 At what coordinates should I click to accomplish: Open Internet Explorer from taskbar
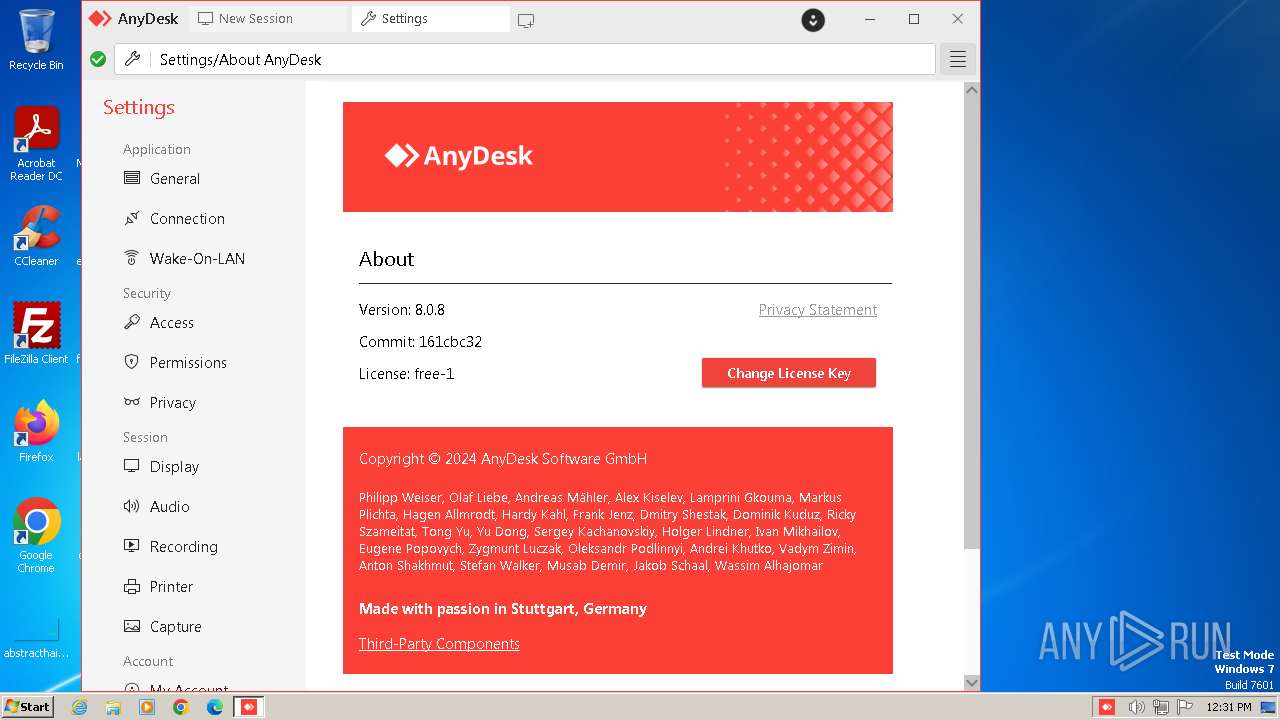pyautogui.click(x=80, y=707)
